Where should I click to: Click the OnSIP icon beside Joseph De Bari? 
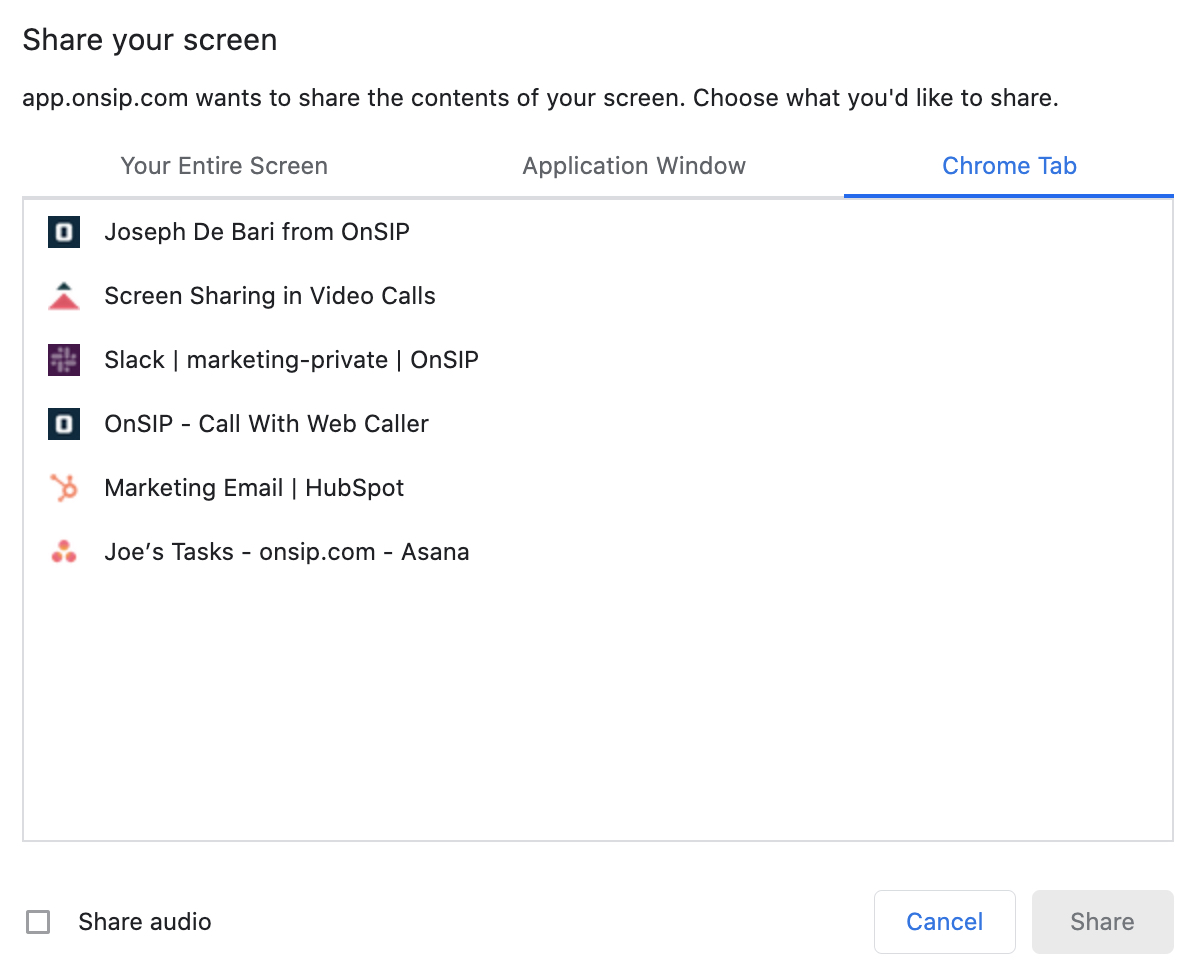(64, 231)
